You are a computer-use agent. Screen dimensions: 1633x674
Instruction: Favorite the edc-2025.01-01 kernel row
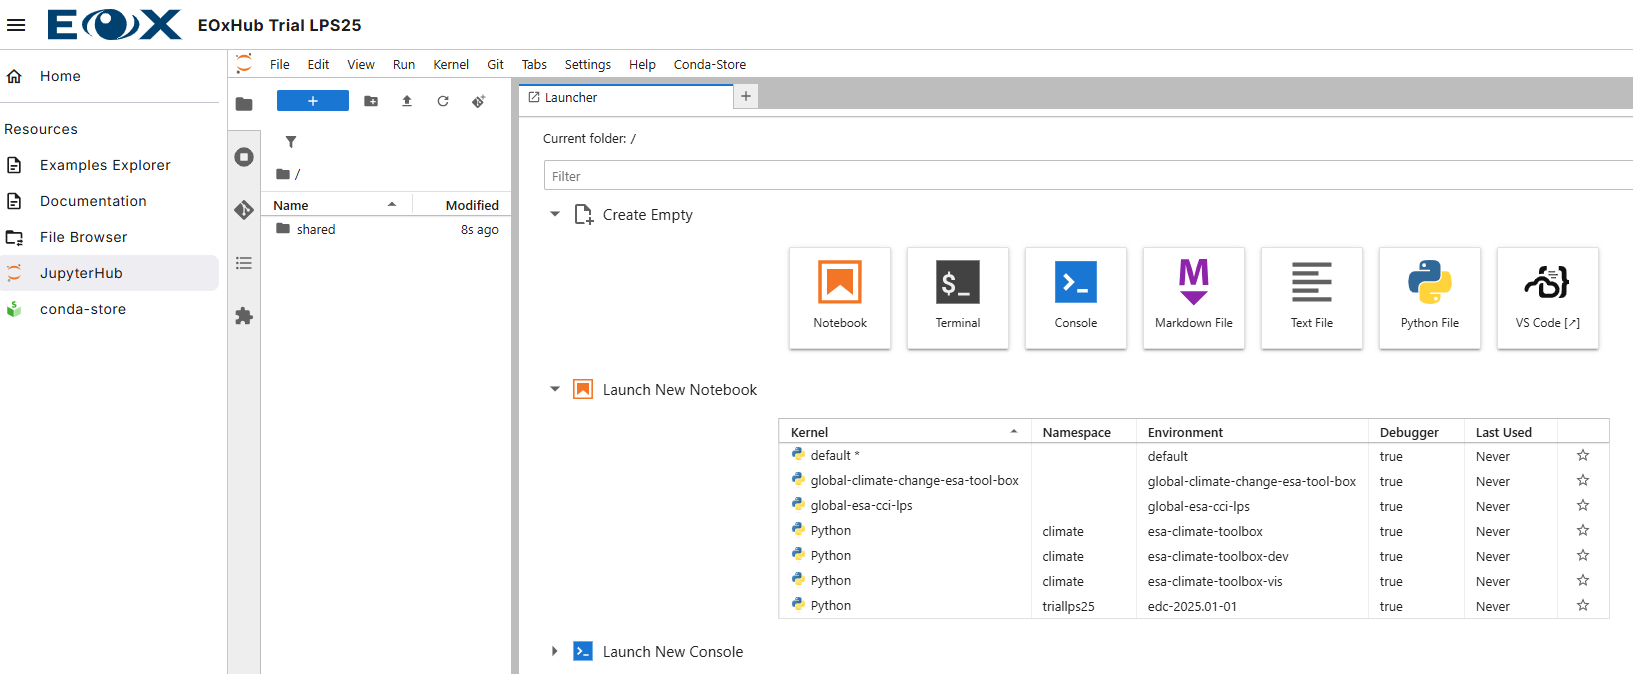[1582, 606]
